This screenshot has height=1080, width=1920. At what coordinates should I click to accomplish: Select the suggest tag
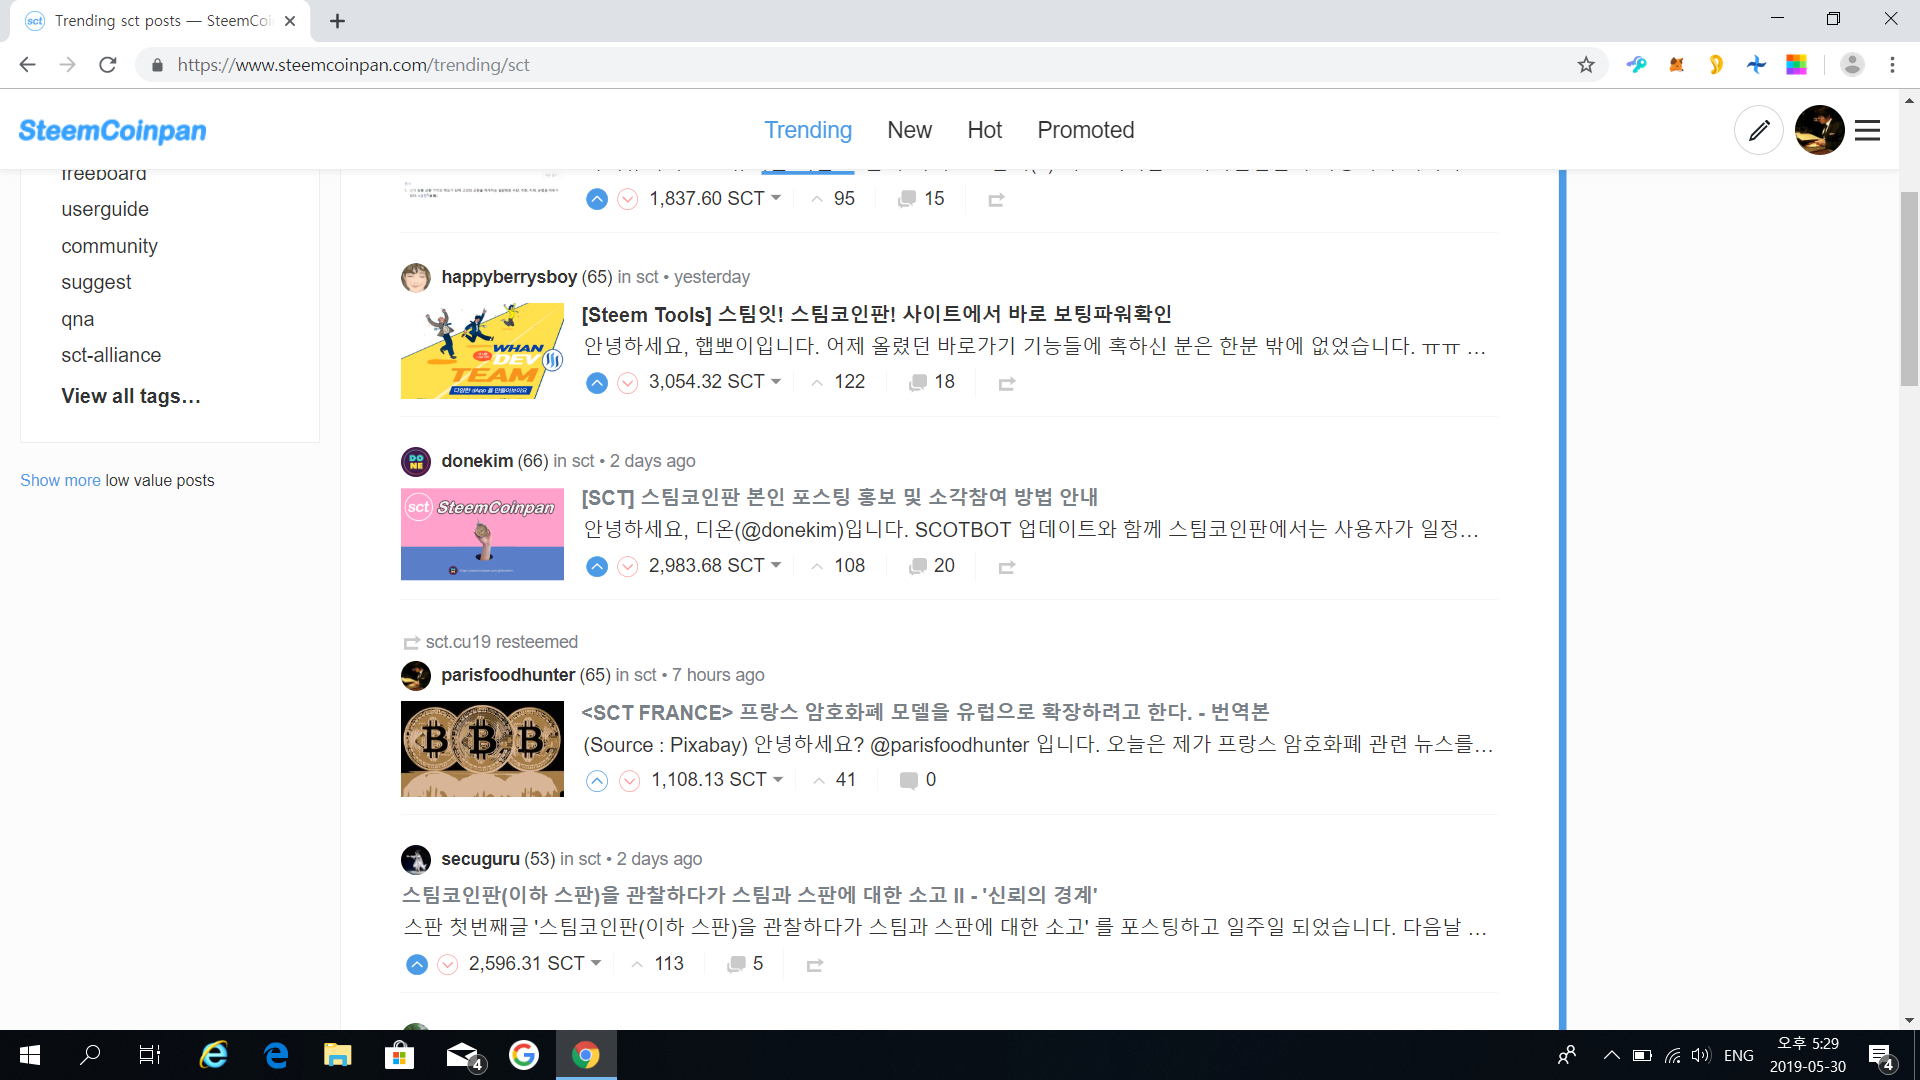click(96, 282)
